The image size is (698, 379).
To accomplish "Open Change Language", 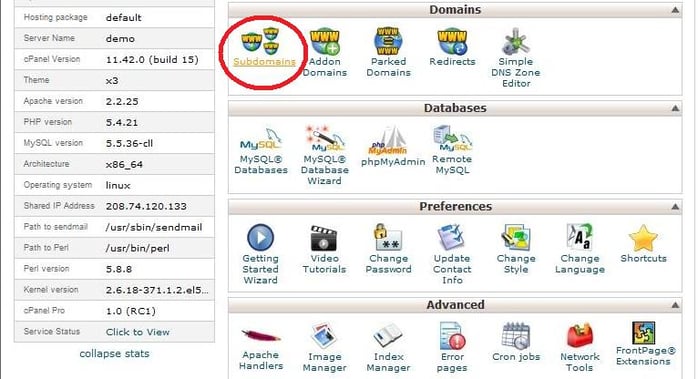I will click(580, 237).
